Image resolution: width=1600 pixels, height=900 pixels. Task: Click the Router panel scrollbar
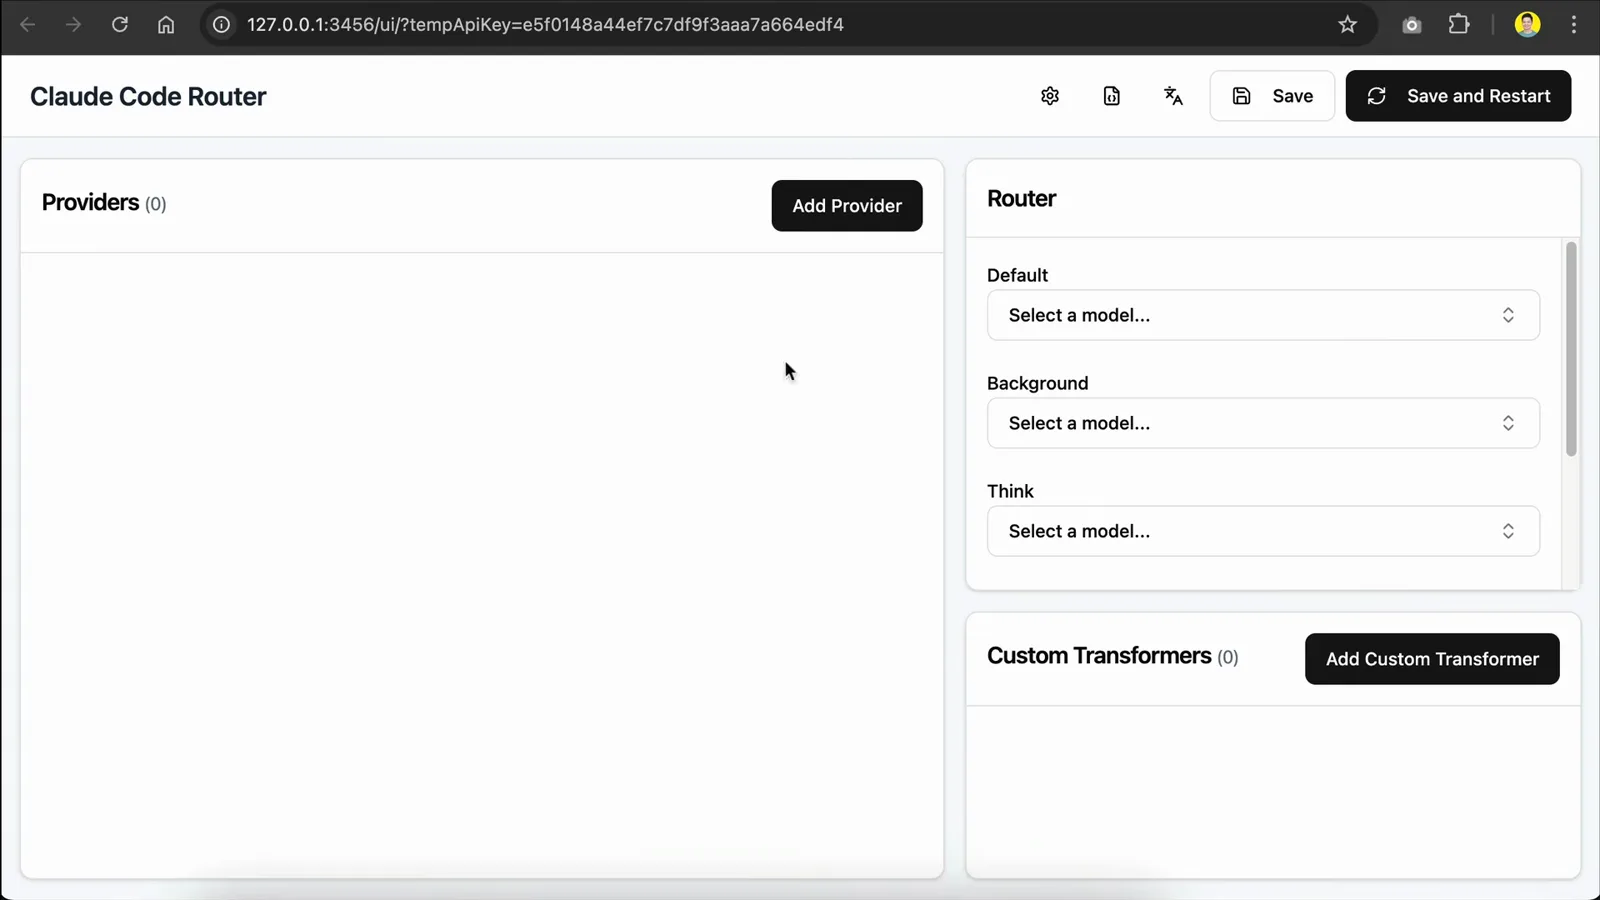click(1571, 349)
